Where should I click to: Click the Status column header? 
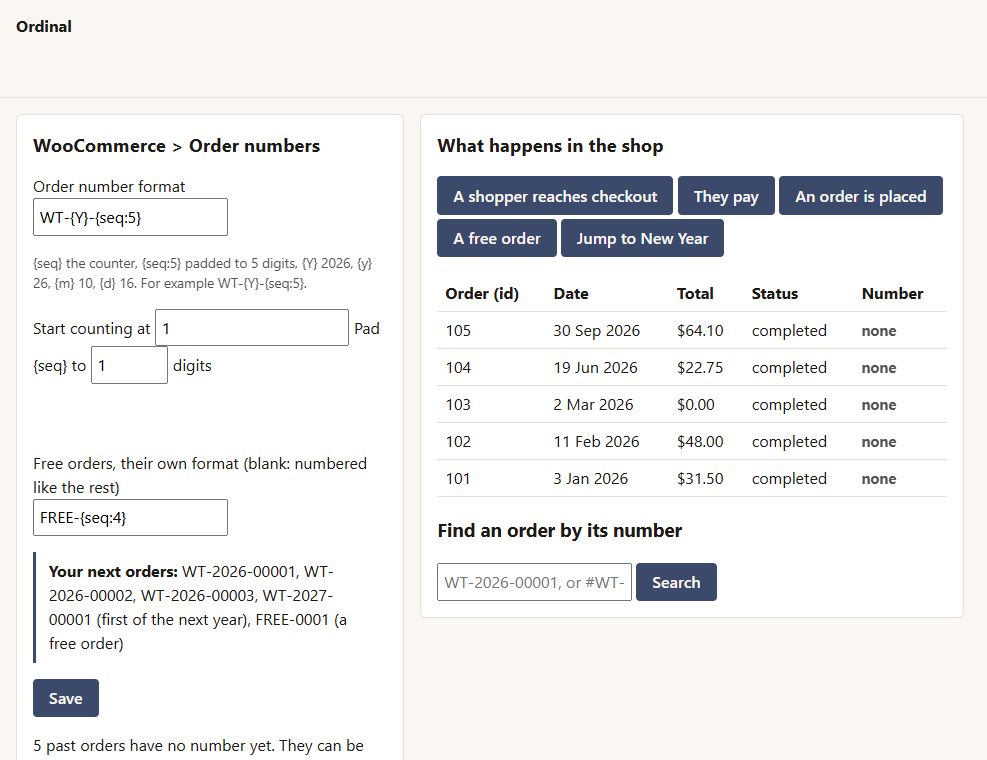coord(775,293)
